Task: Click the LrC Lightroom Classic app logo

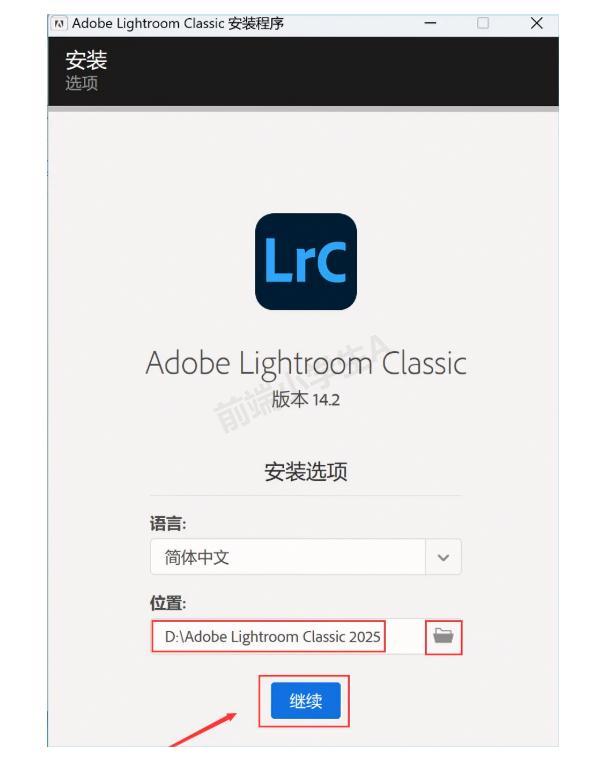Action: pyautogui.click(x=306, y=262)
